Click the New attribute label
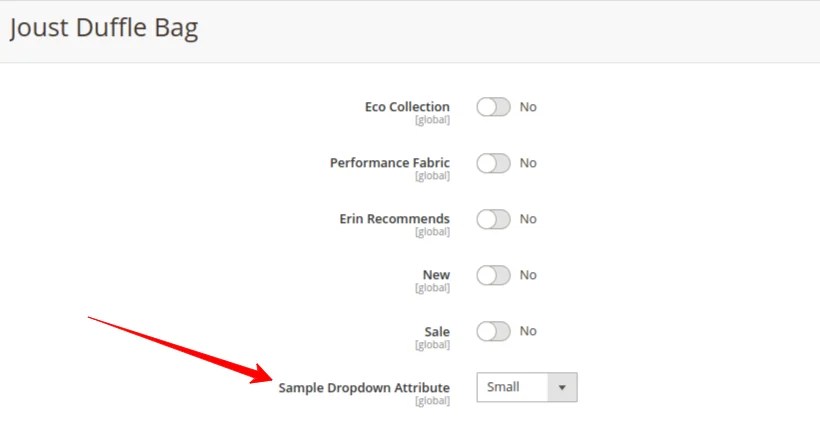This screenshot has height=442, width=820. [x=436, y=275]
